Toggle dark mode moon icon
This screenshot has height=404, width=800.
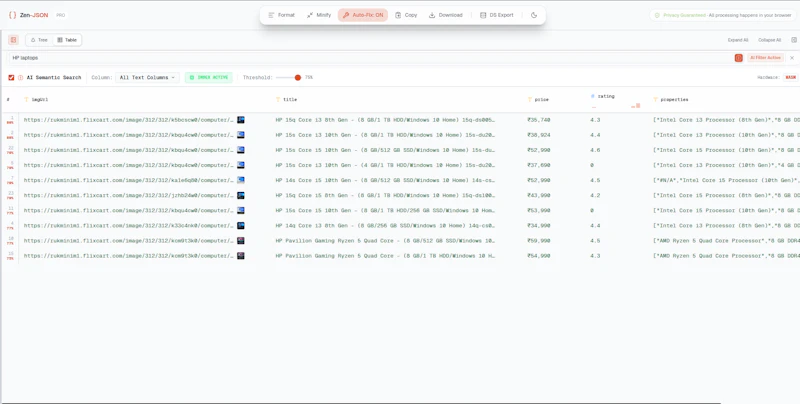tap(534, 15)
